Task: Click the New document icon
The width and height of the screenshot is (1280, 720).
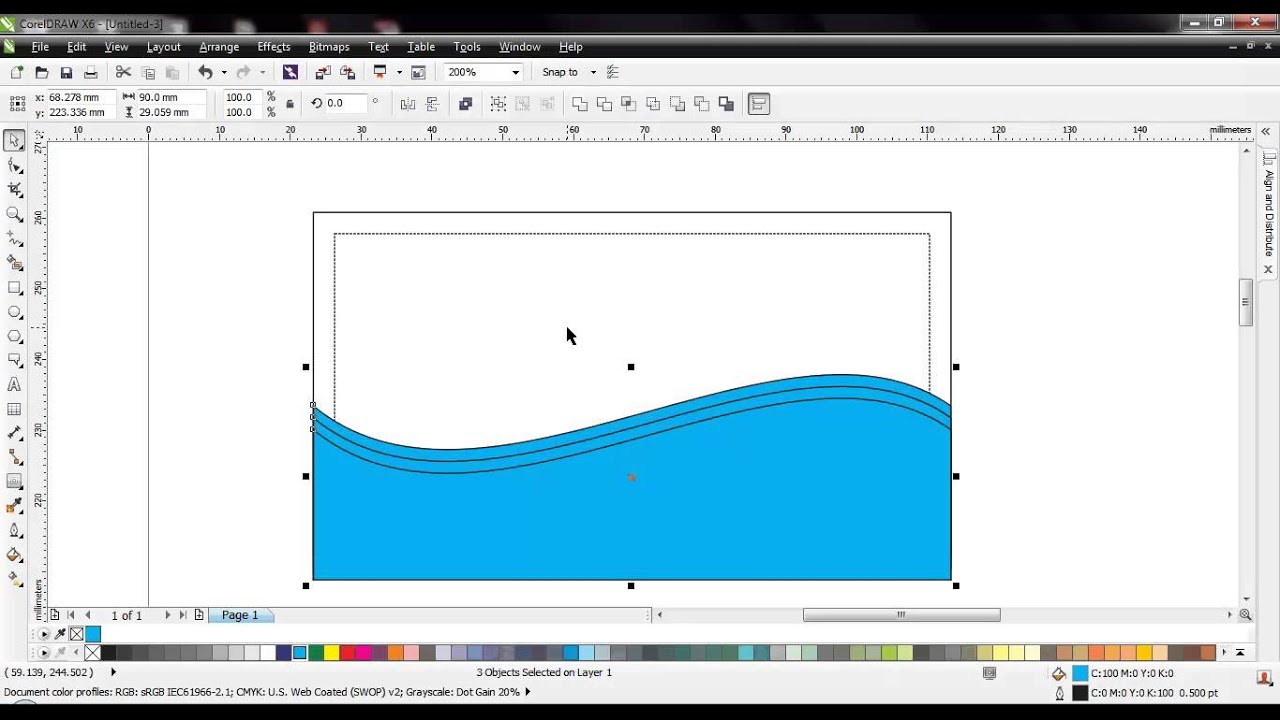Action: click(17, 72)
